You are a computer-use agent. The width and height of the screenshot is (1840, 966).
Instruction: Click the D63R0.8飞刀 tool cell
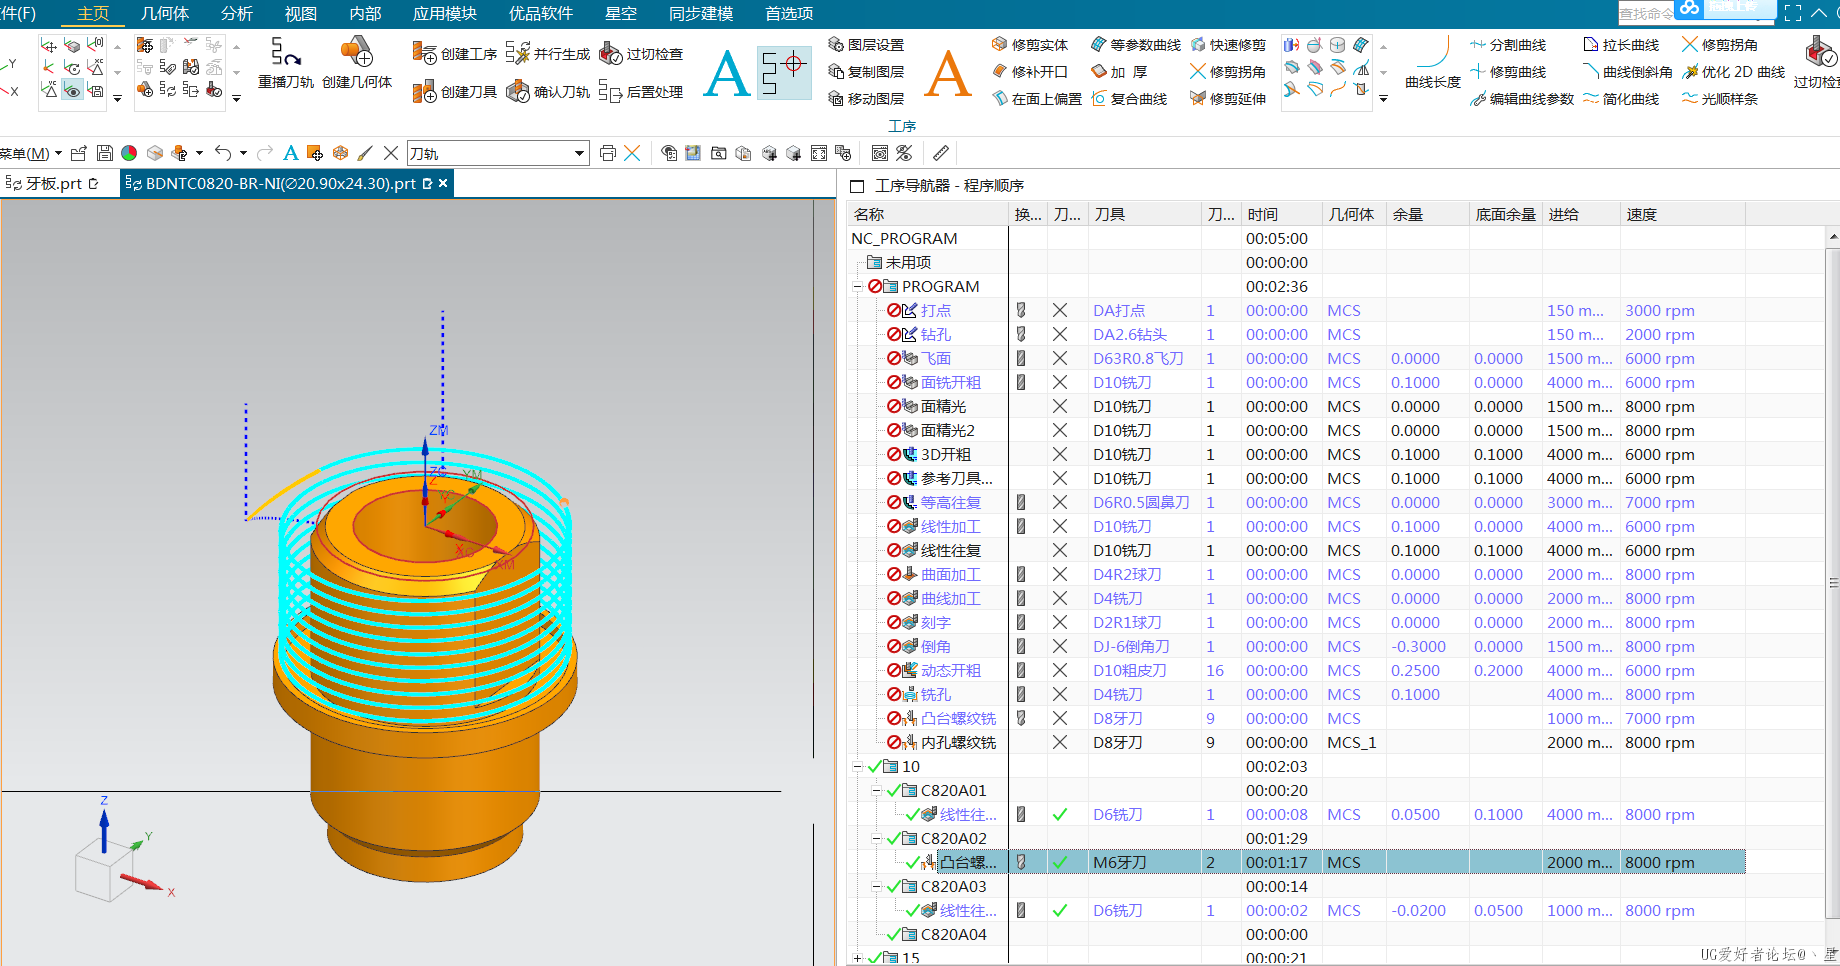1144,359
